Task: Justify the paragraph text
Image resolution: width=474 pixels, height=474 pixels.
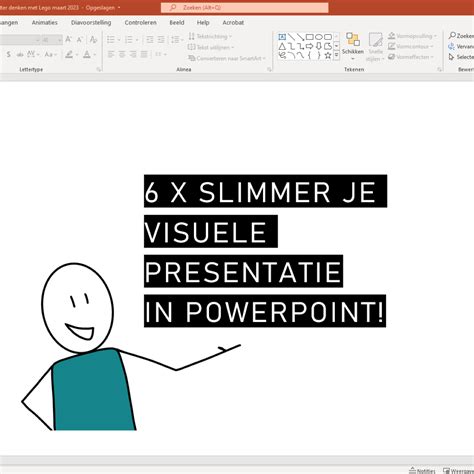Action: pos(144,54)
